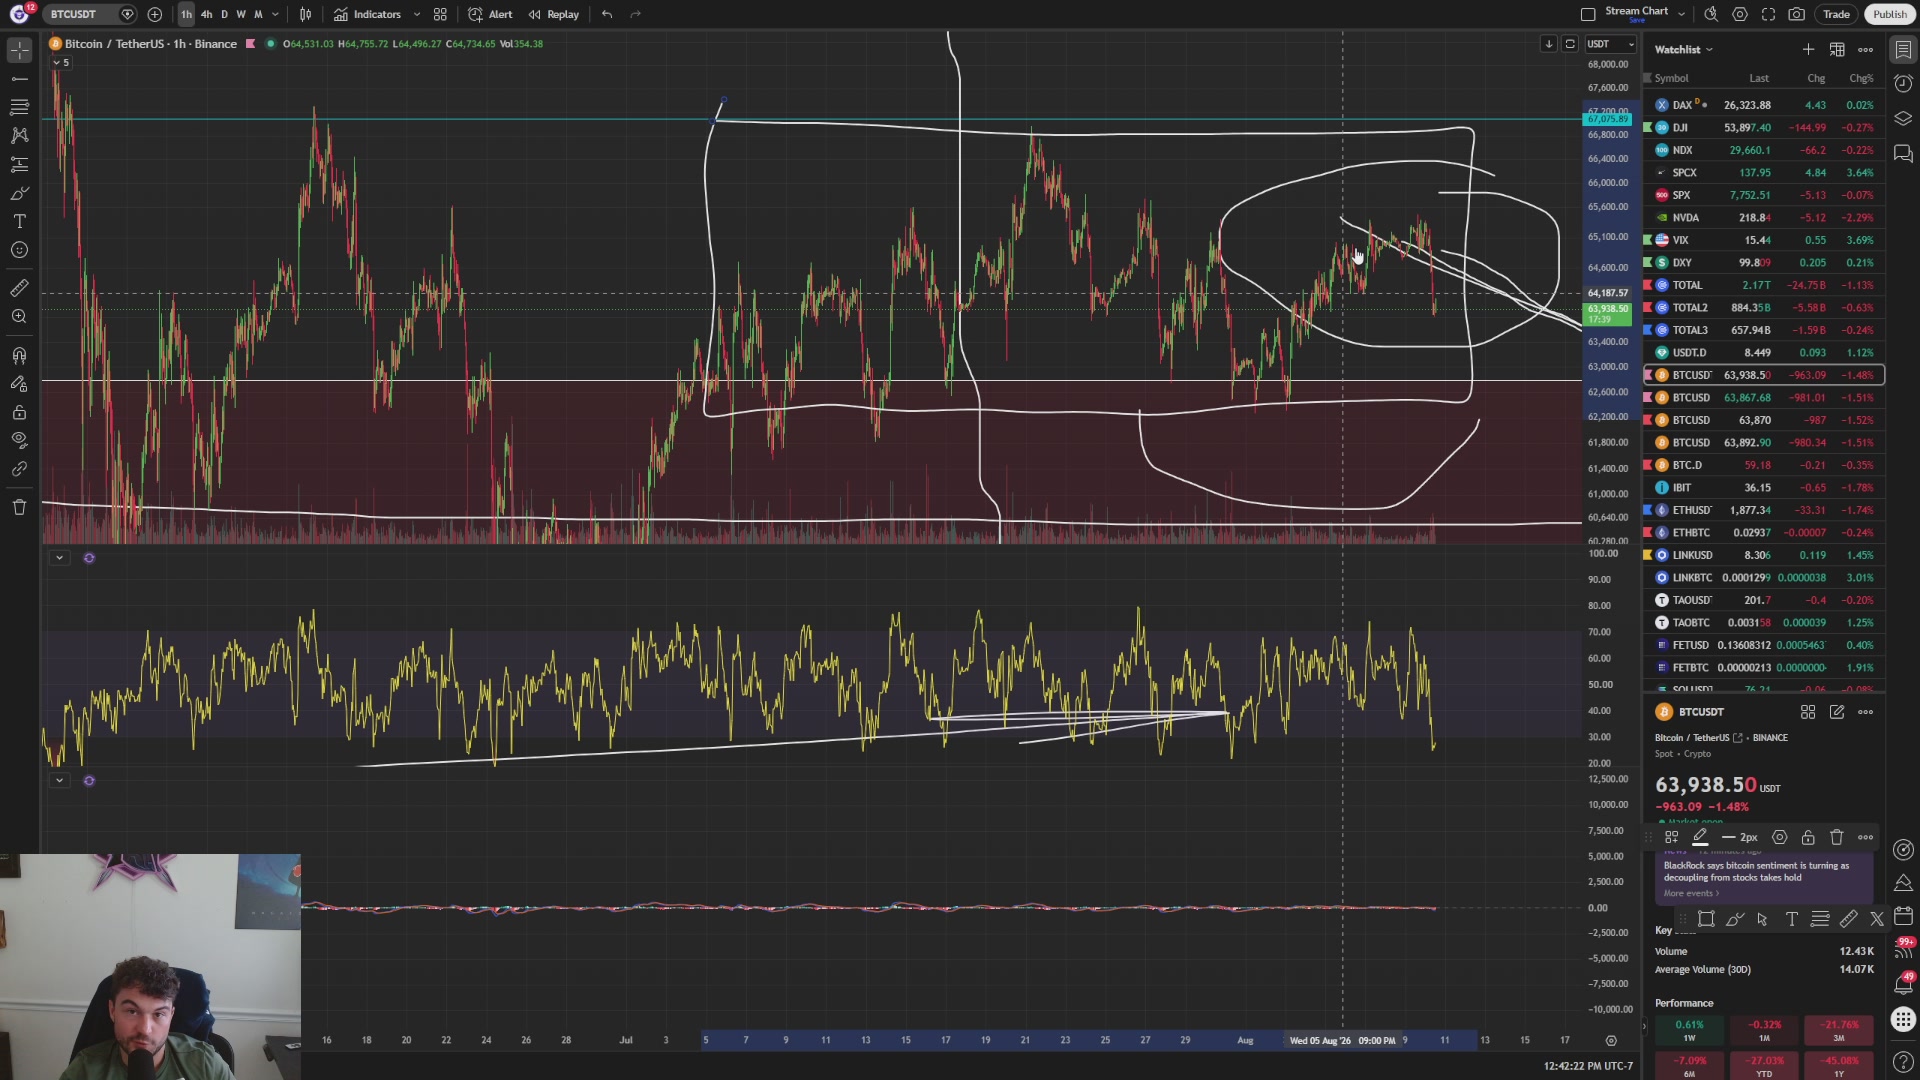Delete the selected drawing in floating toolbar
Screen dimensions: 1920x1080
coord(1837,838)
